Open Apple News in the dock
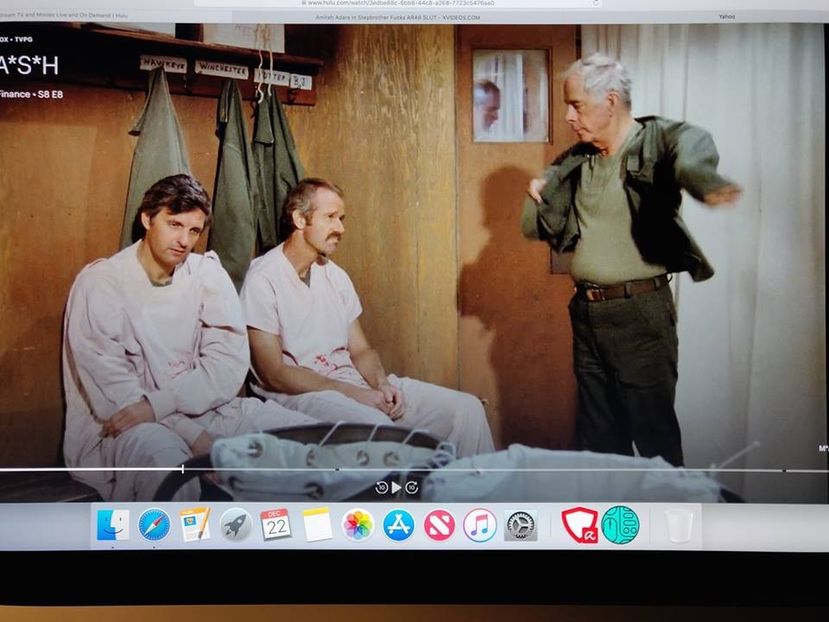This screenshot has width=829, height=622. click(439, 525)
